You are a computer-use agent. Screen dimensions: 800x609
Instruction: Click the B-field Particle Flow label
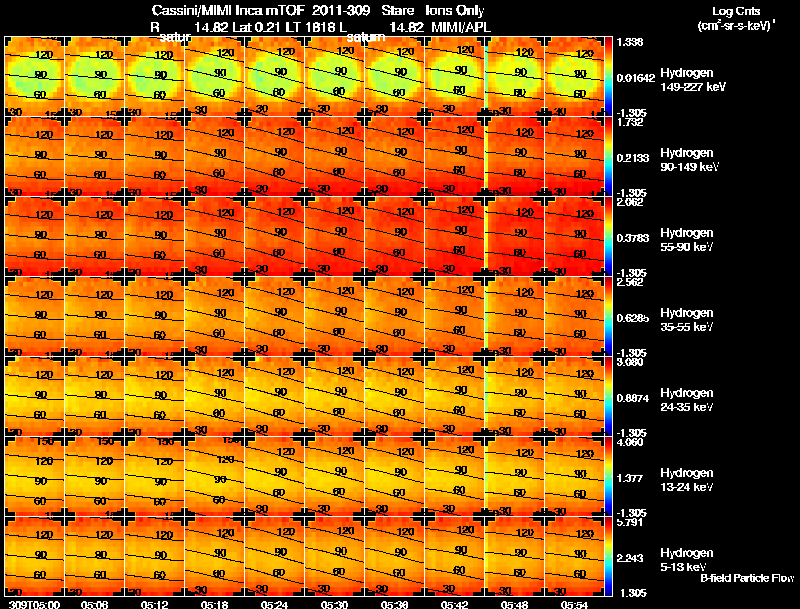coord(747,578)
